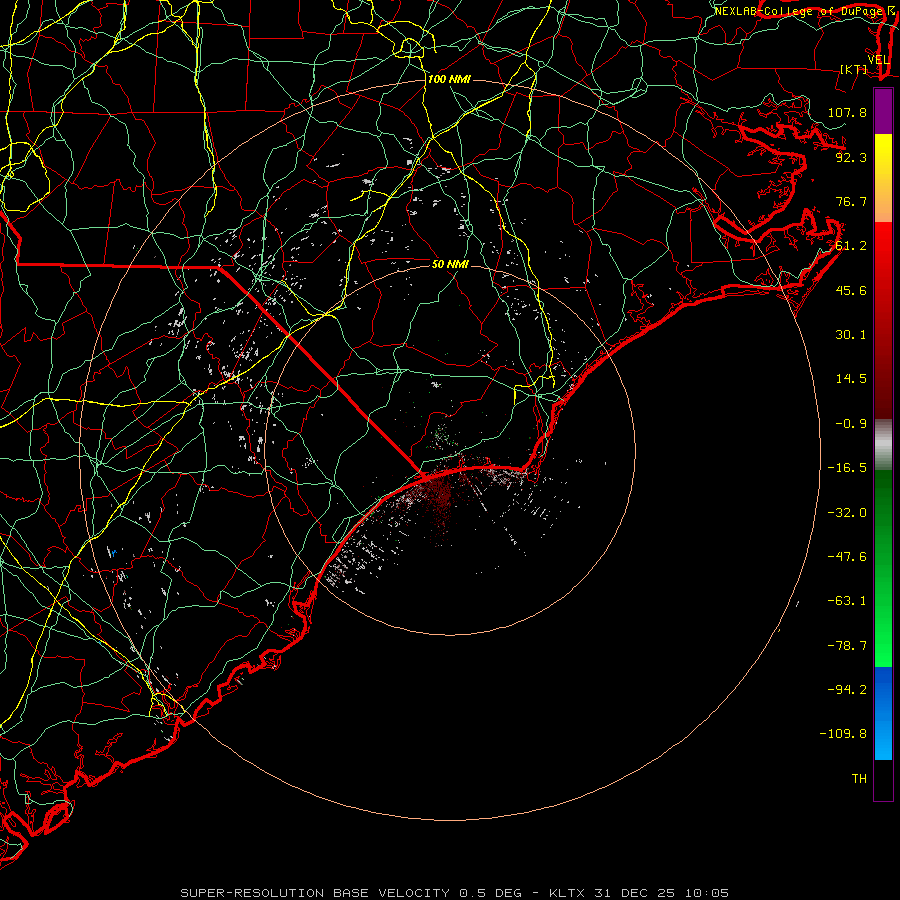Select the -16.5 legend value
Image resolution: width=900 pixels, height=900 pixels.
[x=847, y=468]
